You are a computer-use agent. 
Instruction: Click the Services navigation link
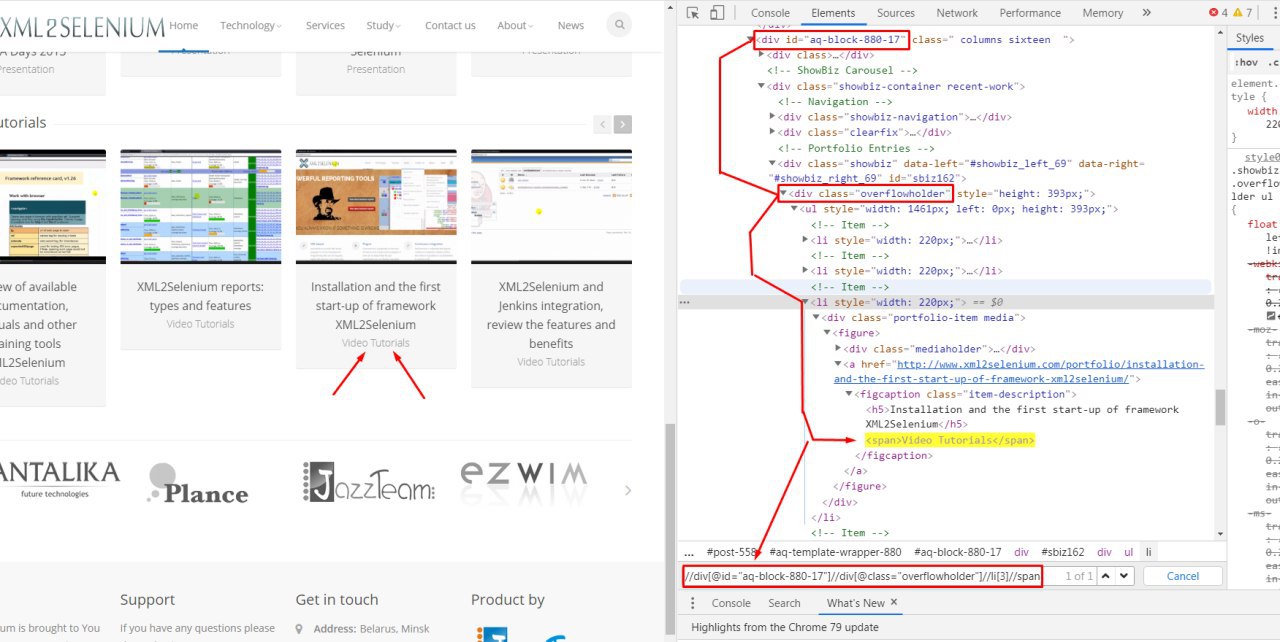tap(325, 25)
